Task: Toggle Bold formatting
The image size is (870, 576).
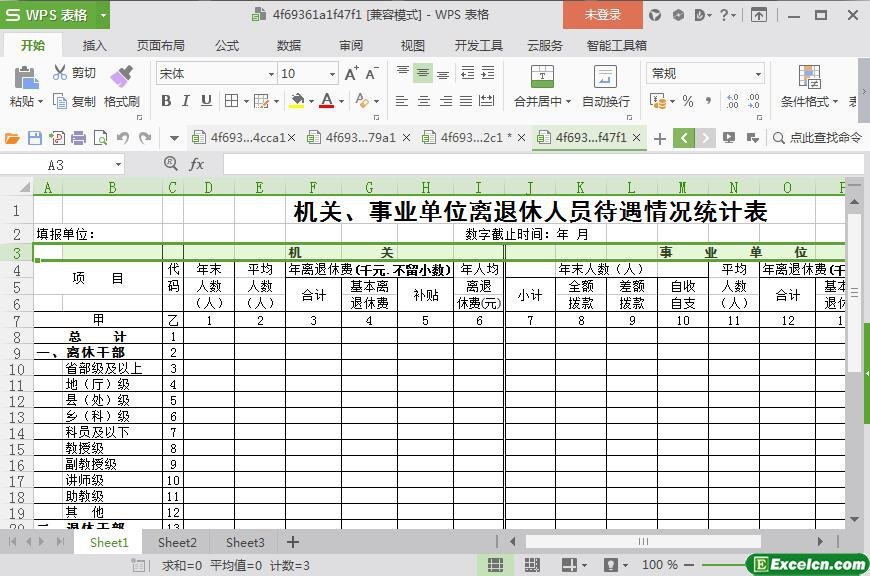Action: click(x=166, y=101)
